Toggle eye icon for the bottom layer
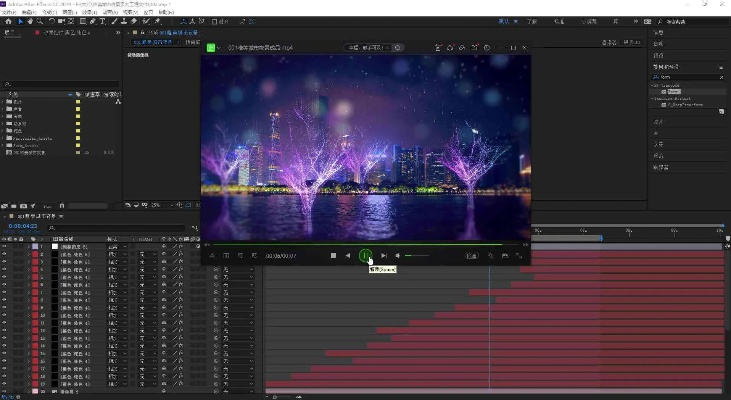The width and height of the screenshot is (731, 400). click(x=5, y=391)
